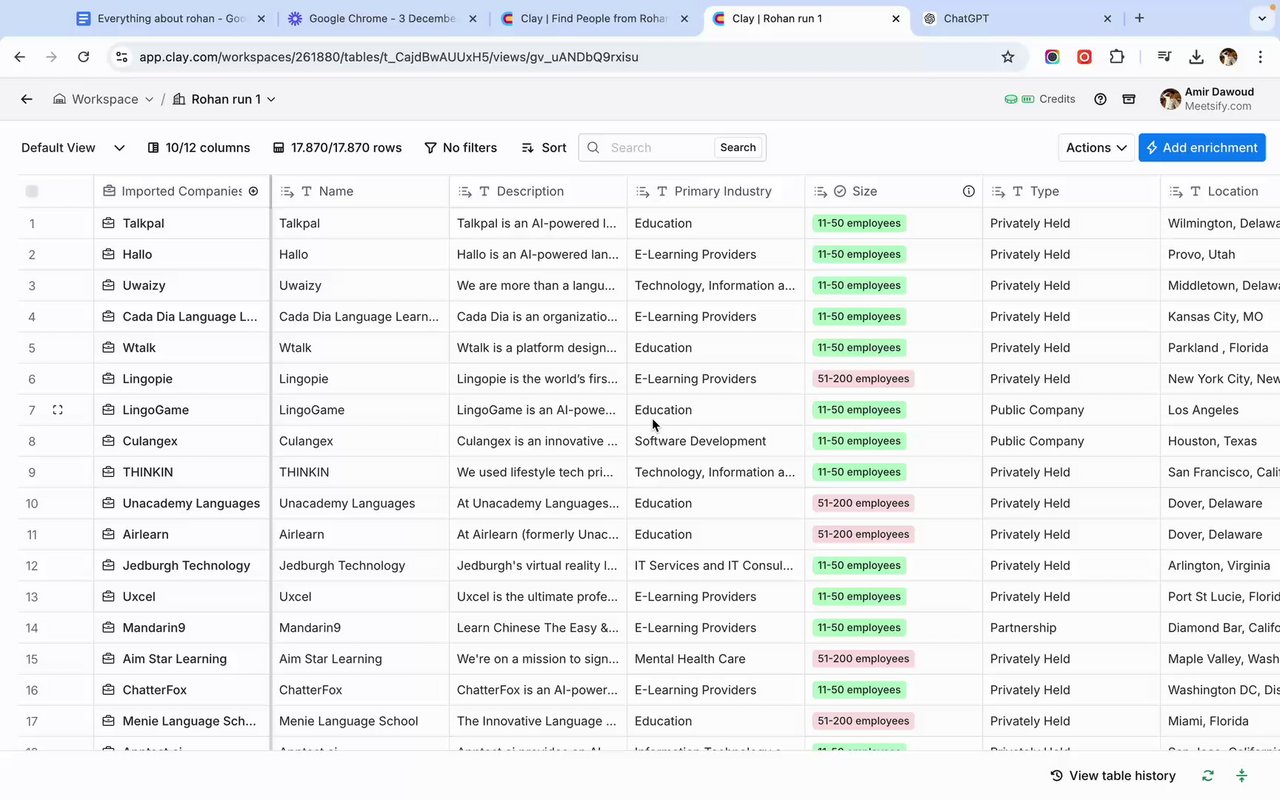Open the help question mark icon
Image resolution: width=1280 pixels, height=800 pixels.
pos(1101,99)
